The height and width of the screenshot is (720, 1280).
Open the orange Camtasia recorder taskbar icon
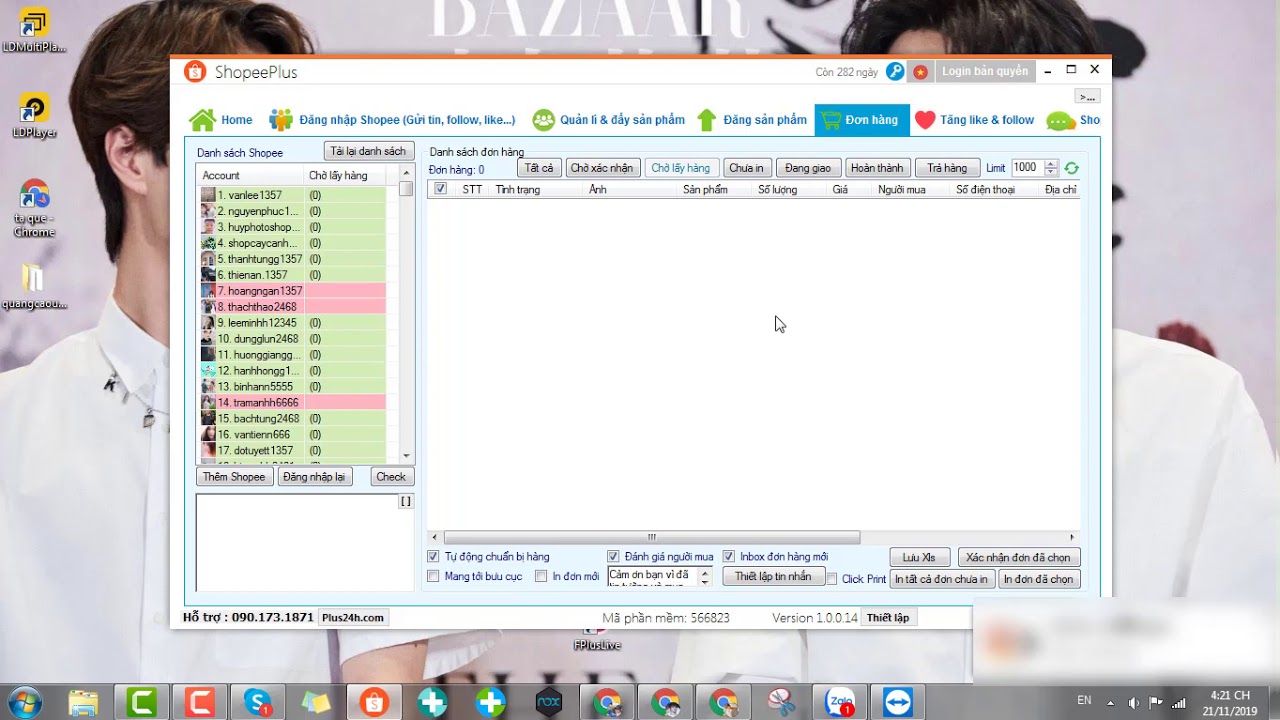199,703
